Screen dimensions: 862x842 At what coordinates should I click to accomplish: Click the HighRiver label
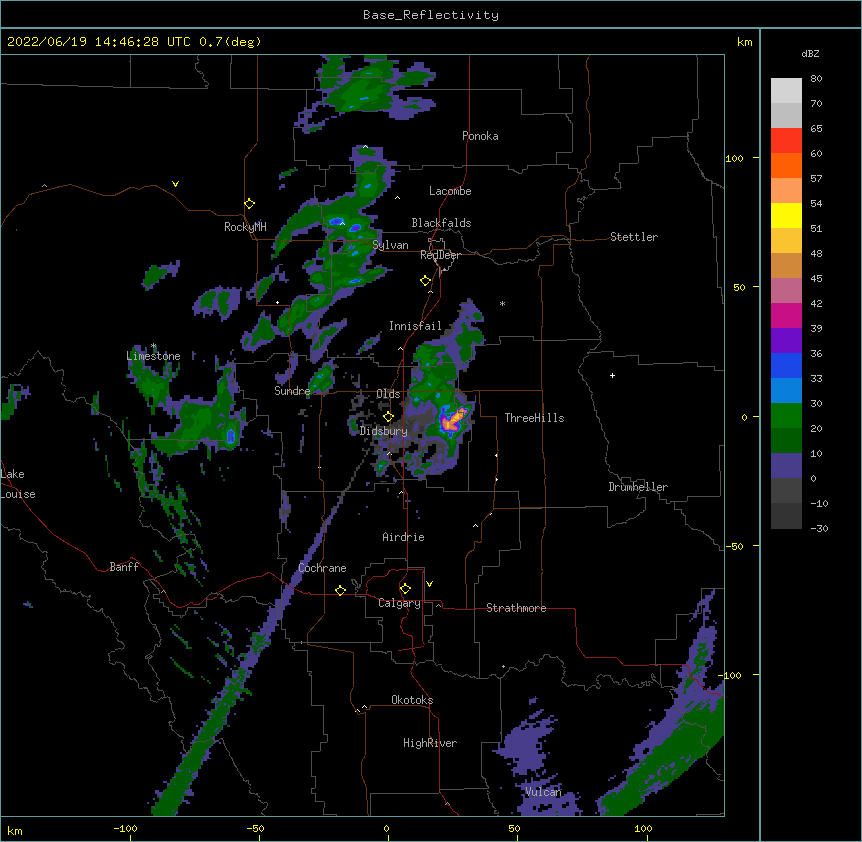(x=430, y=743)
